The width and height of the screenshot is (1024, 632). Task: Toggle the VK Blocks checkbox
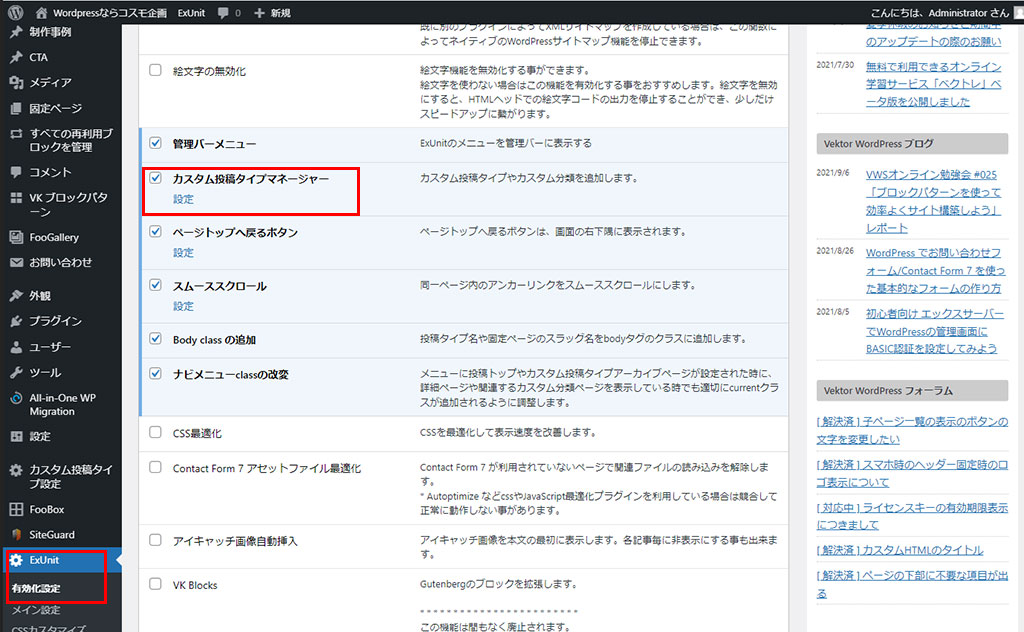point(155,584)
